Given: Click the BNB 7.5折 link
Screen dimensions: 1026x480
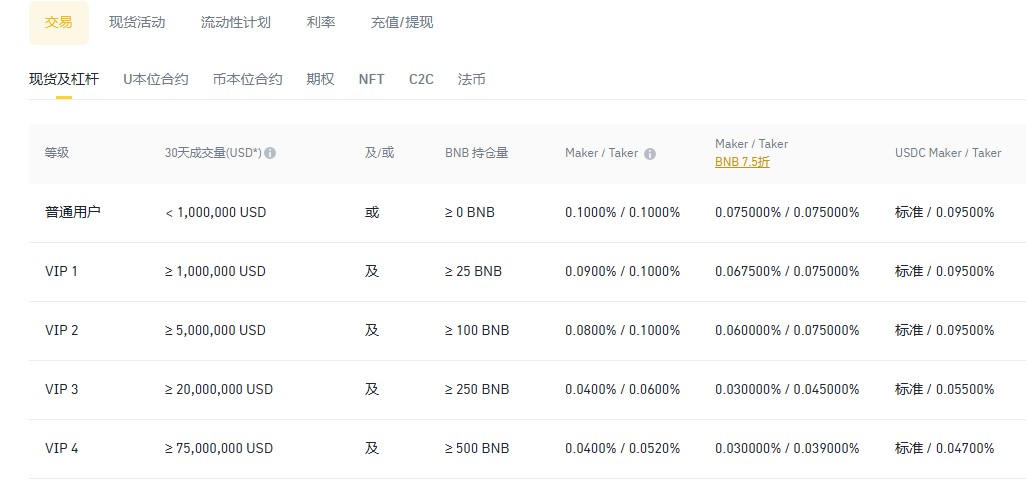Looking at the screenshot, I should 742,162.
